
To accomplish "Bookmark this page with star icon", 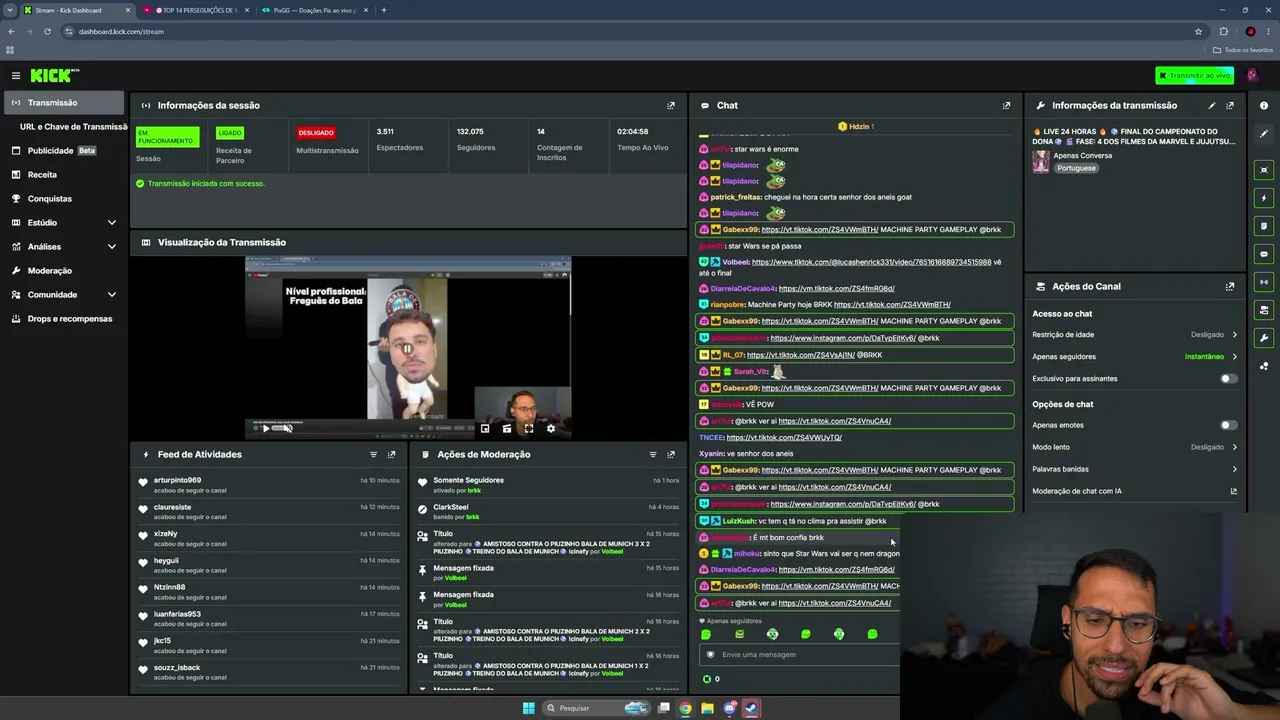I will click(x=1198, y=31).
